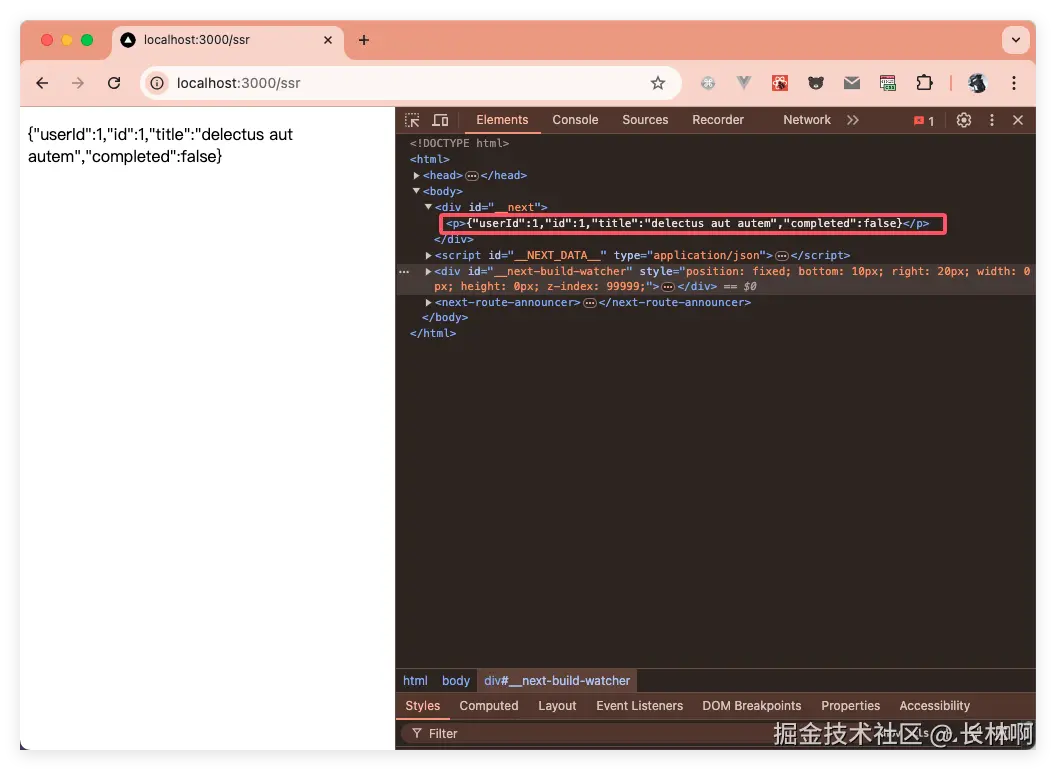Select html in the breadcrumb bar

(x=415, y=680)
